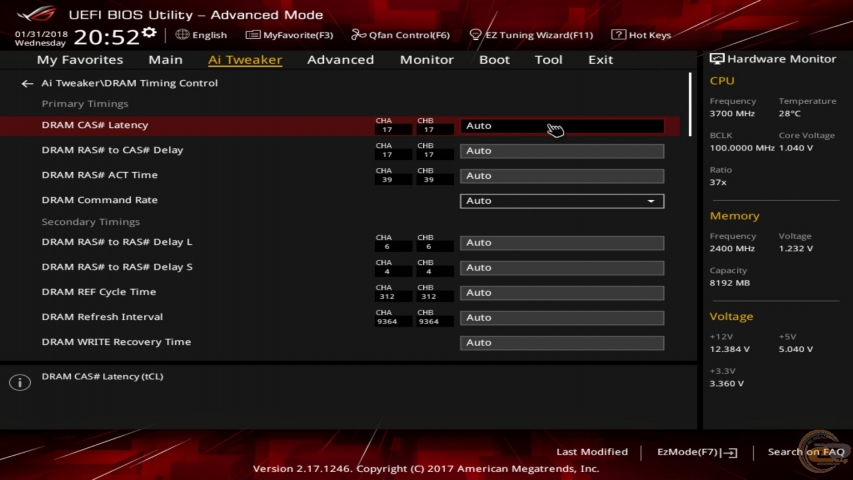Click the Ai Tweaker\DRAM Timing Control breadcrumb
Viewport: 853px width, 480px height.
(129, 83)
